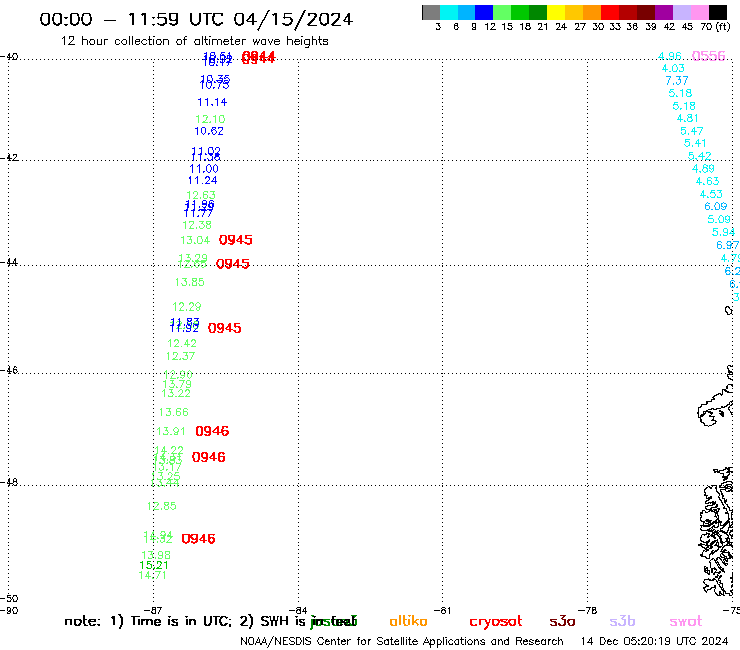This screenshot has width=740, height=650.
Task: Click the blue value 10.62
Action: coord(209,131)
